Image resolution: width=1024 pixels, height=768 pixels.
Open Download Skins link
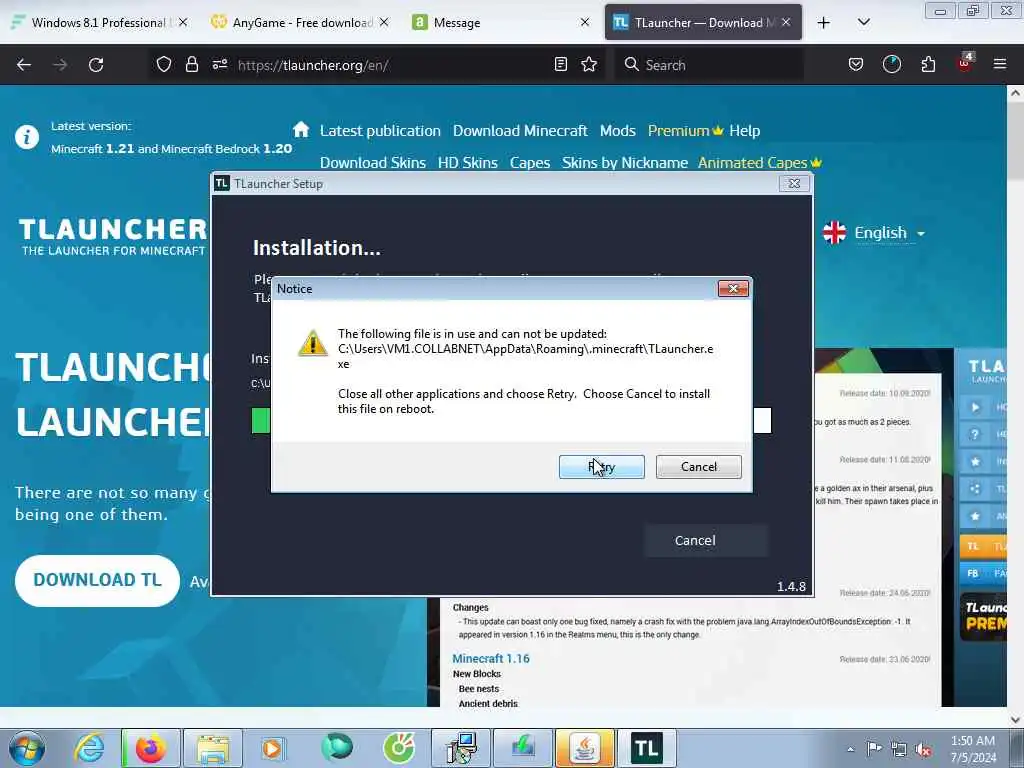(x=373, y=163)
